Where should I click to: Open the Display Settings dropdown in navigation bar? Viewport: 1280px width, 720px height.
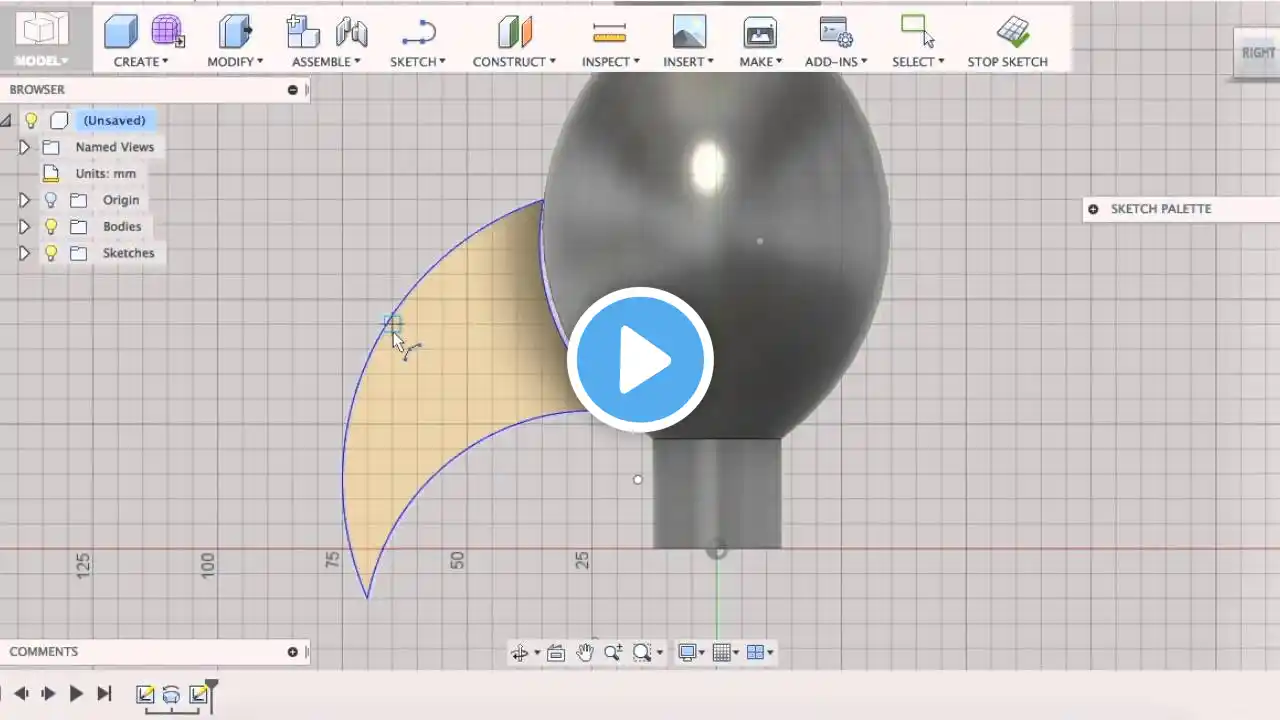tap(692, 653)
